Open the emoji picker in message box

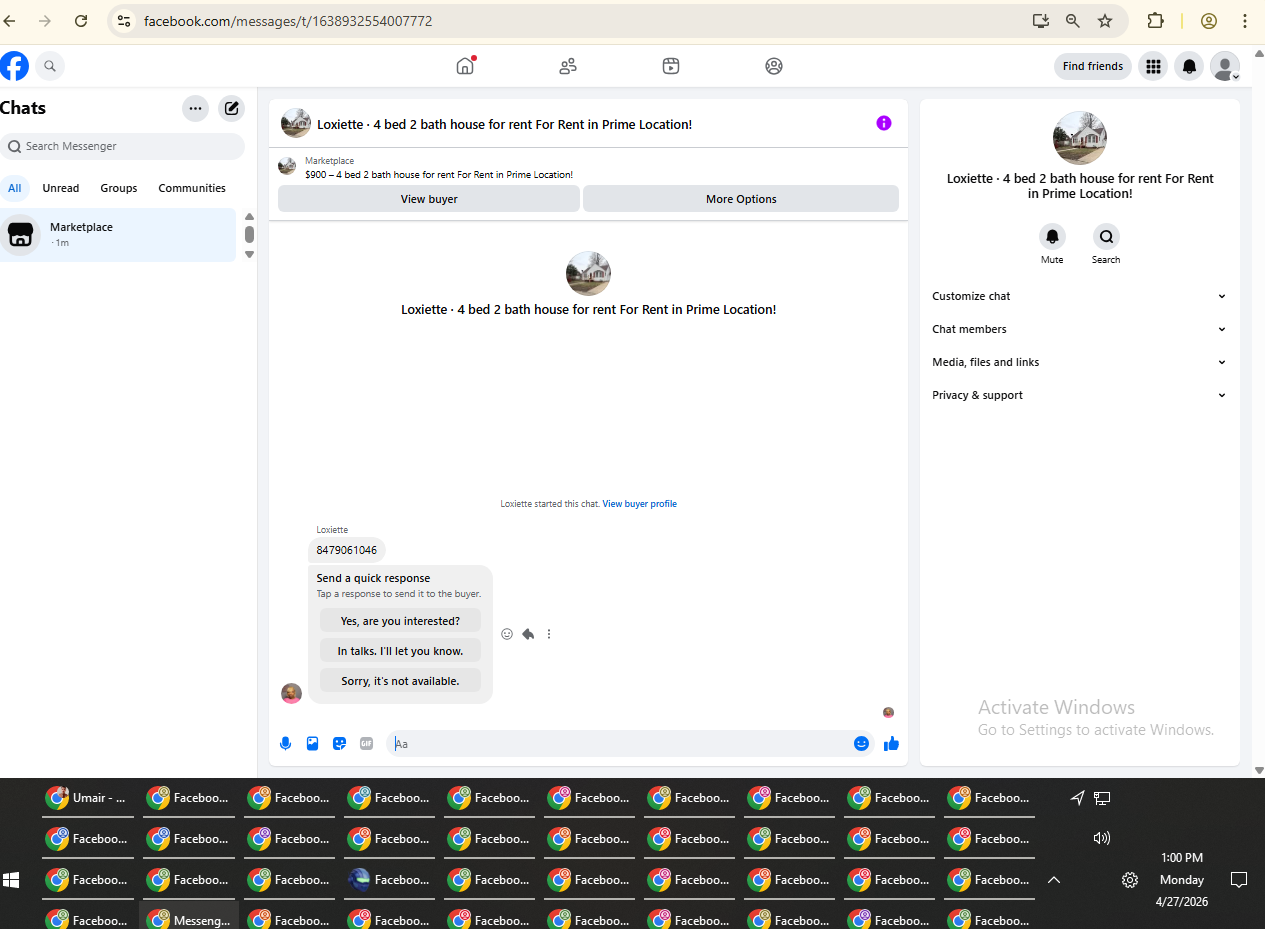pyautogui.click(x=861, y=743)
